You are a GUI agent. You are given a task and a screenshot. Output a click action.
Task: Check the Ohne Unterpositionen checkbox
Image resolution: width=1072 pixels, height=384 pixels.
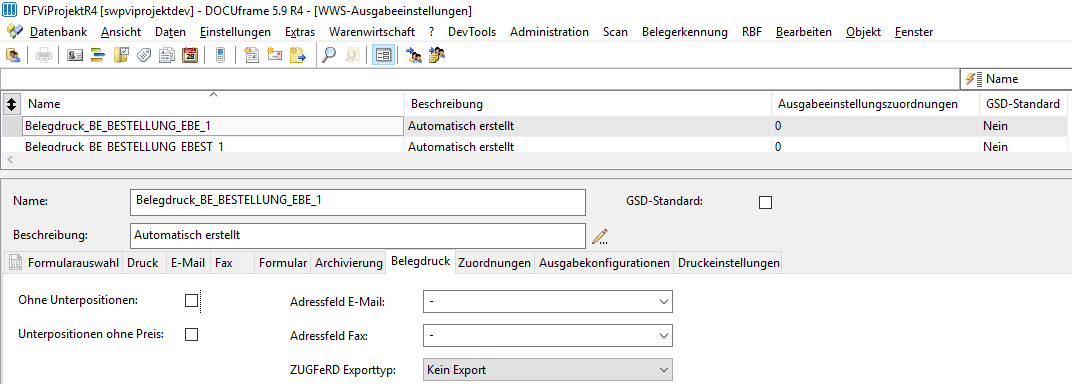tap(191, 300)
